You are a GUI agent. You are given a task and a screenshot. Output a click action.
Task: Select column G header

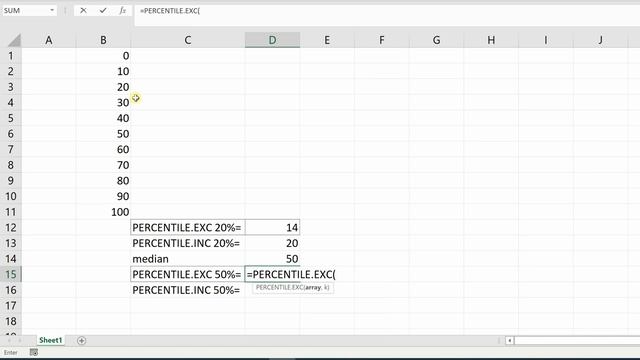coord(436,40)
